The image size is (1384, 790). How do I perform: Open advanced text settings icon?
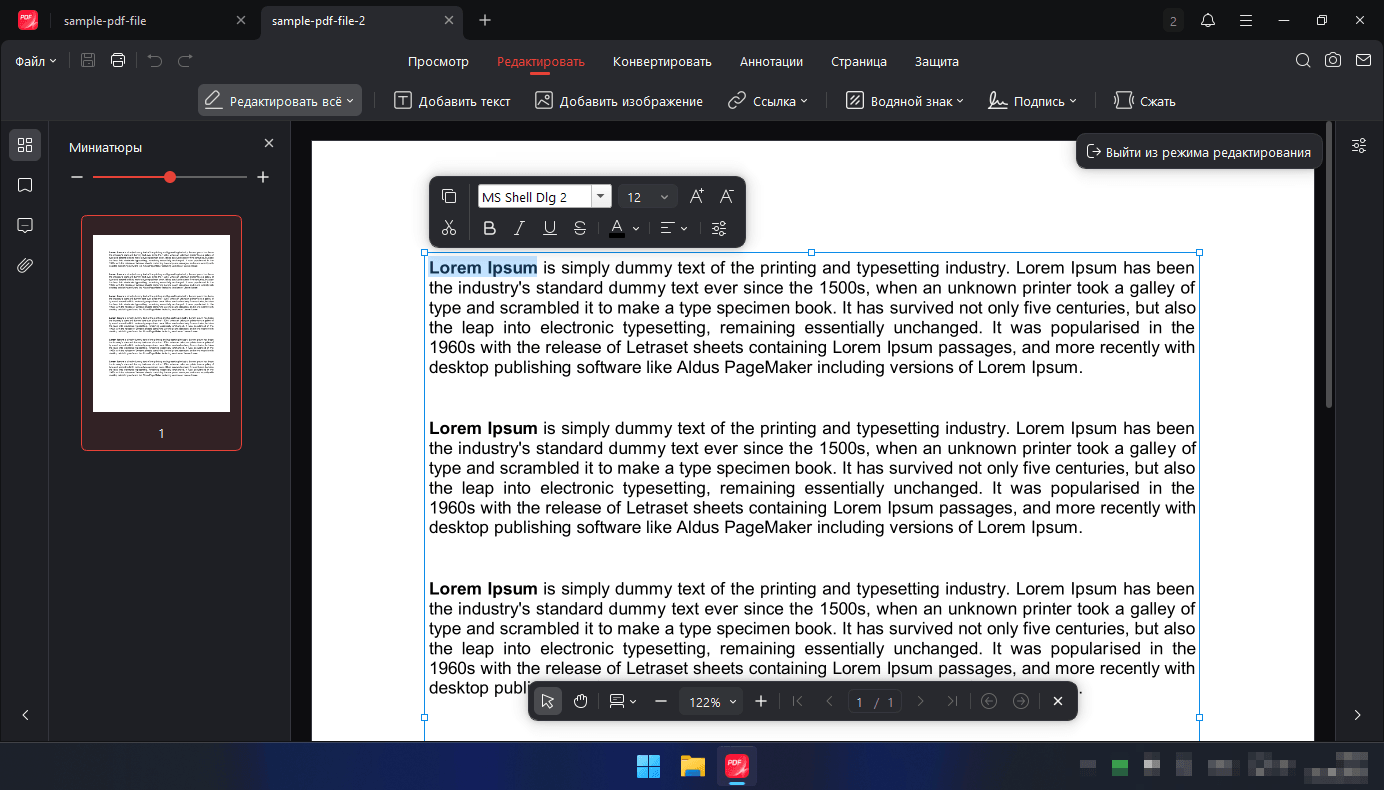point(719,228)
